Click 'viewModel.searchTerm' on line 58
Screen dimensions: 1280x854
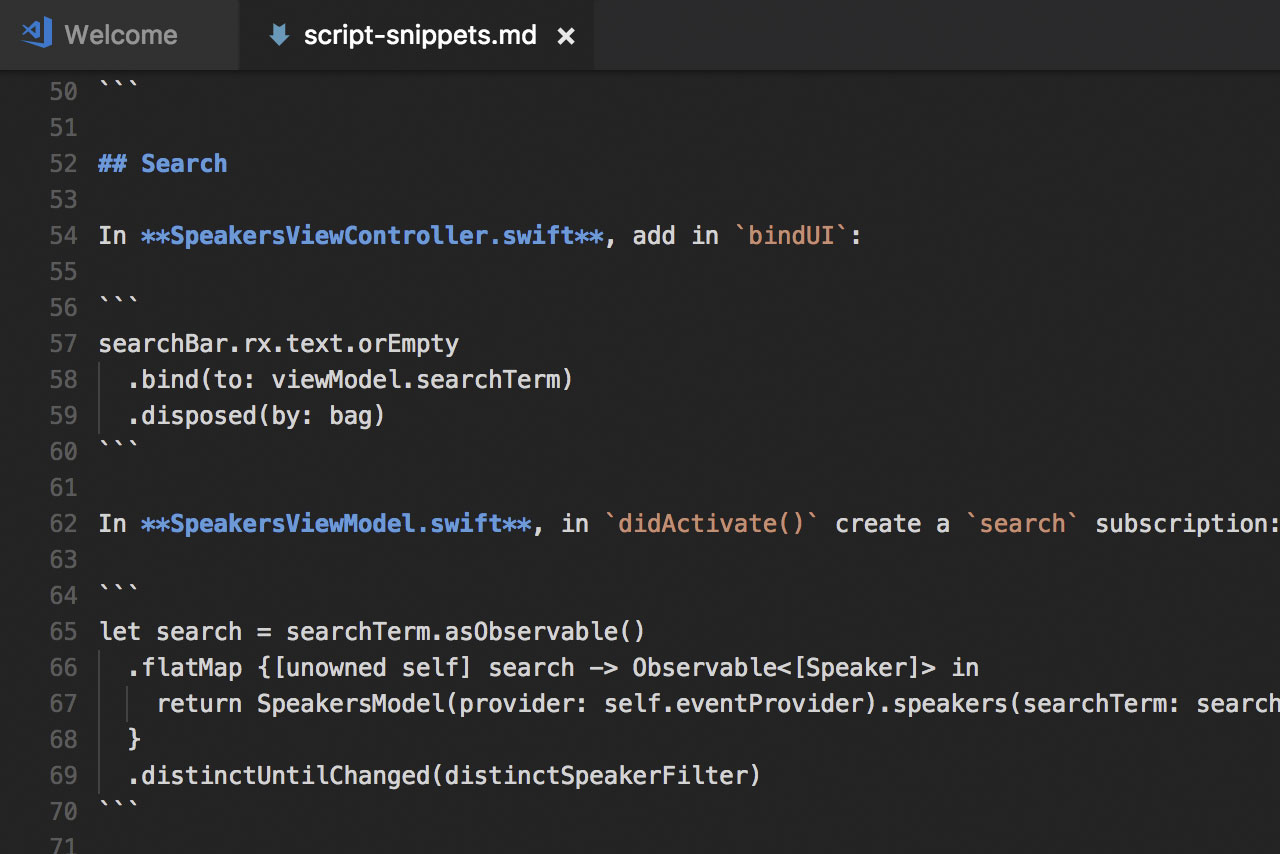pos(416,379)
